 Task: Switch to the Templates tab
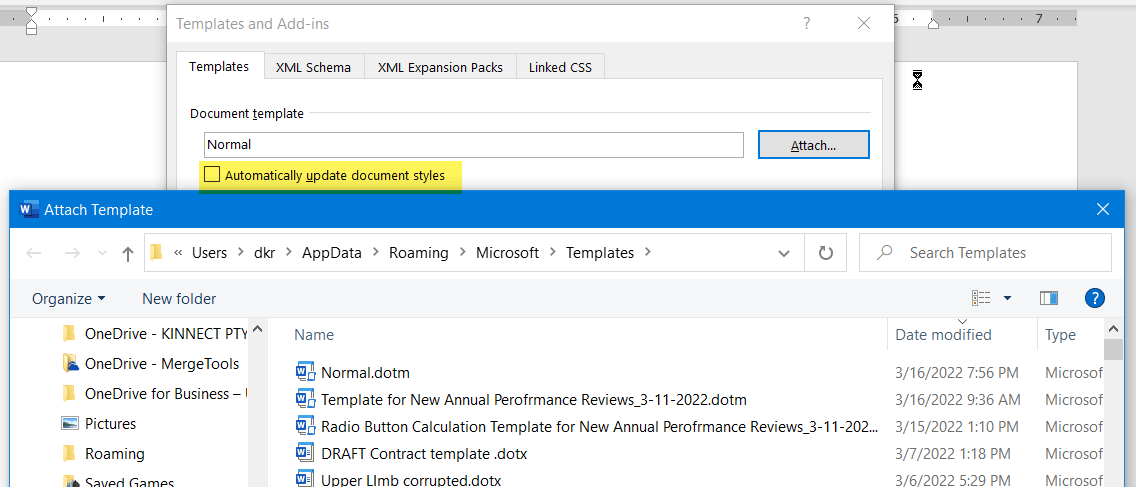click(x=220, y=67)
